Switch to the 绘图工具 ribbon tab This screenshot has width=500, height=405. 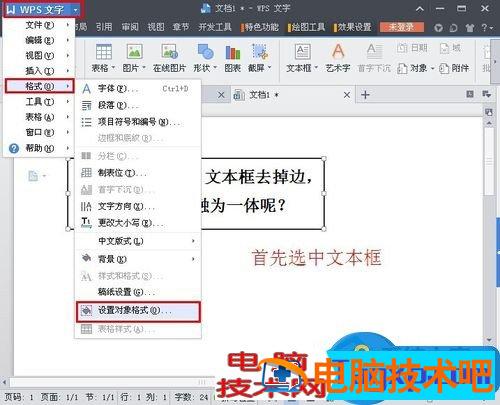(307, 27)
